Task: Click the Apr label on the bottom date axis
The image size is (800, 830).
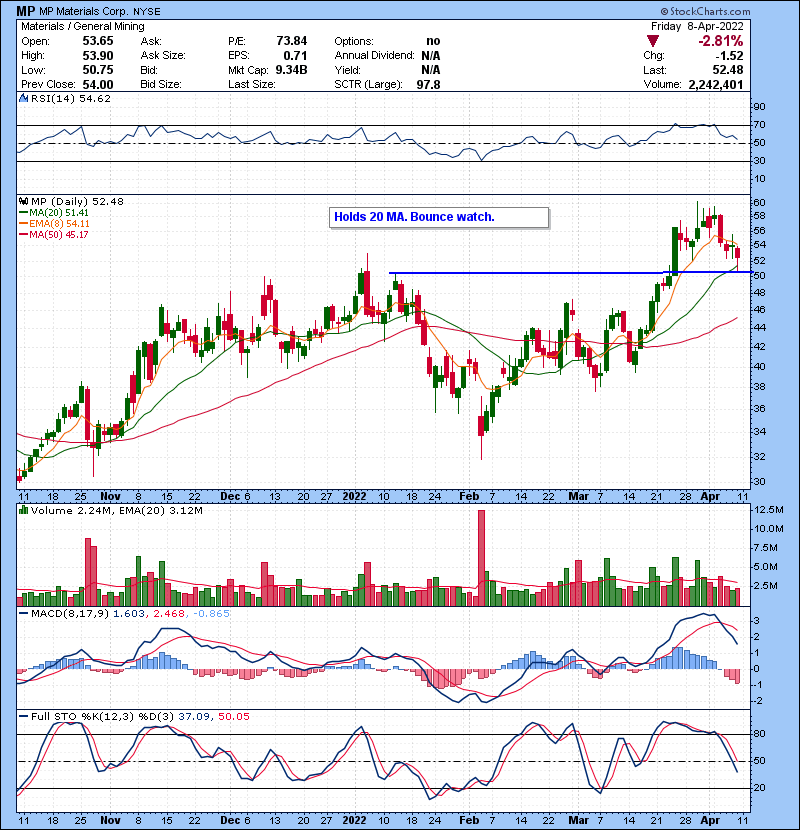Action: point(710,820)
